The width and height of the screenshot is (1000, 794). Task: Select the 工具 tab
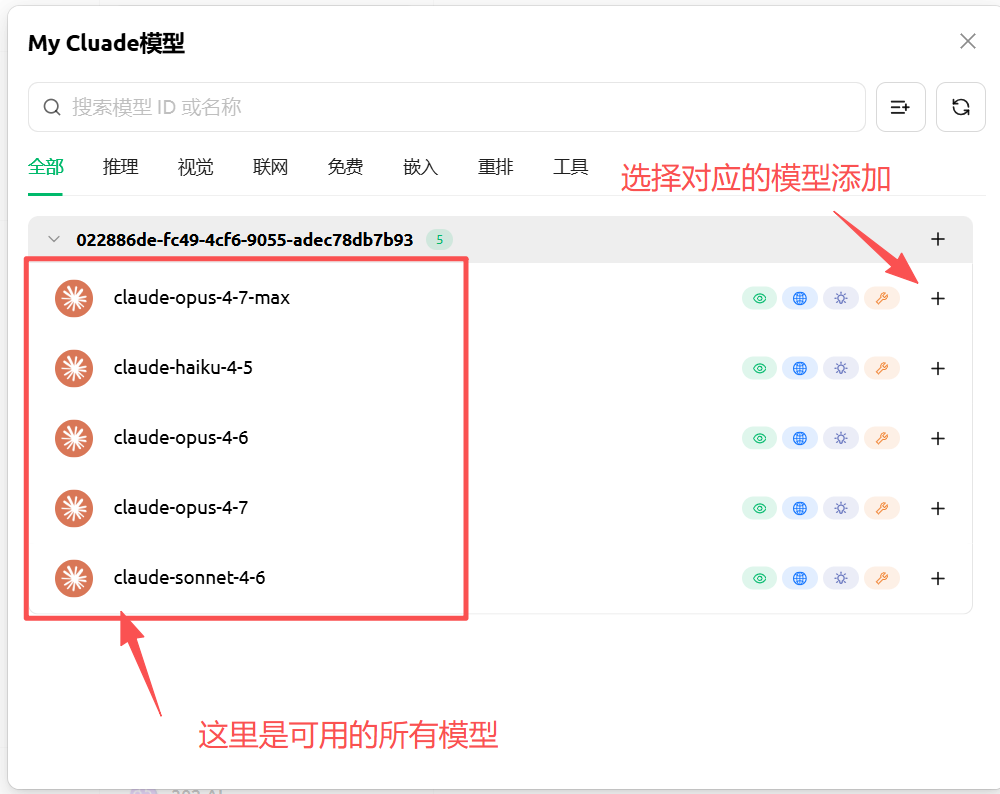[570, 167]
